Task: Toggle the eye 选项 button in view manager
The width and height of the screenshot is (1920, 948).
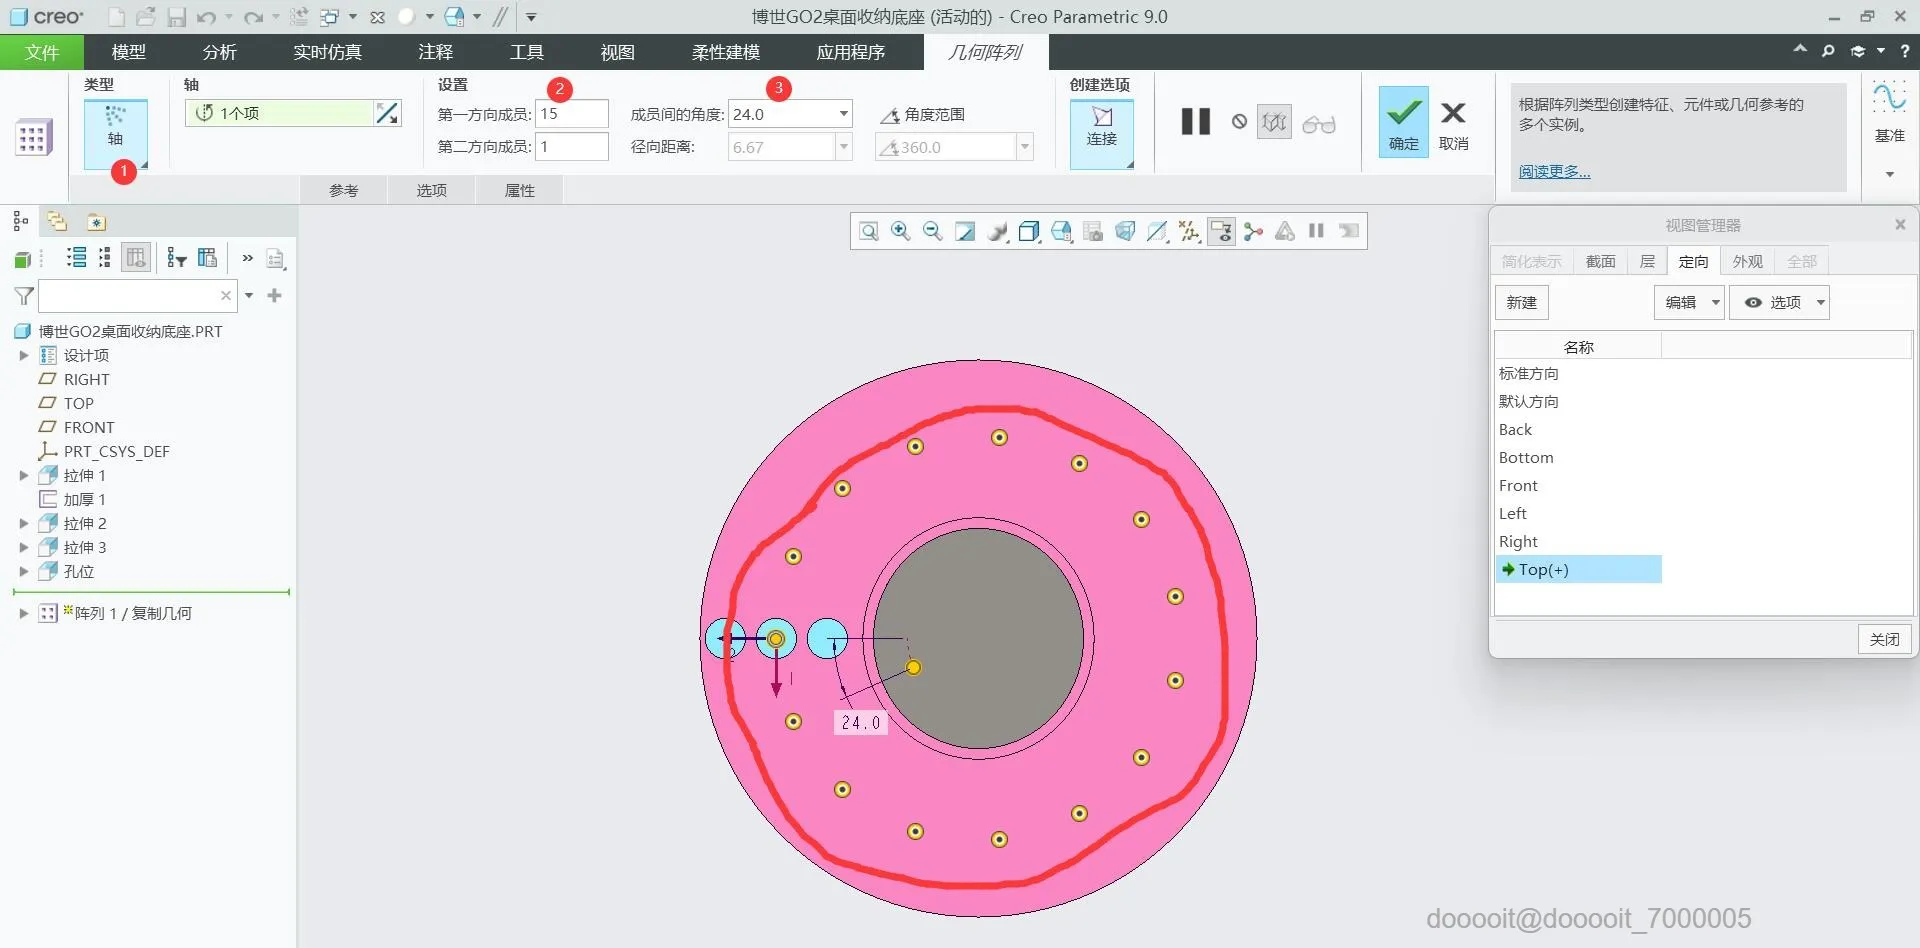Action: [x=1779, y=302]
